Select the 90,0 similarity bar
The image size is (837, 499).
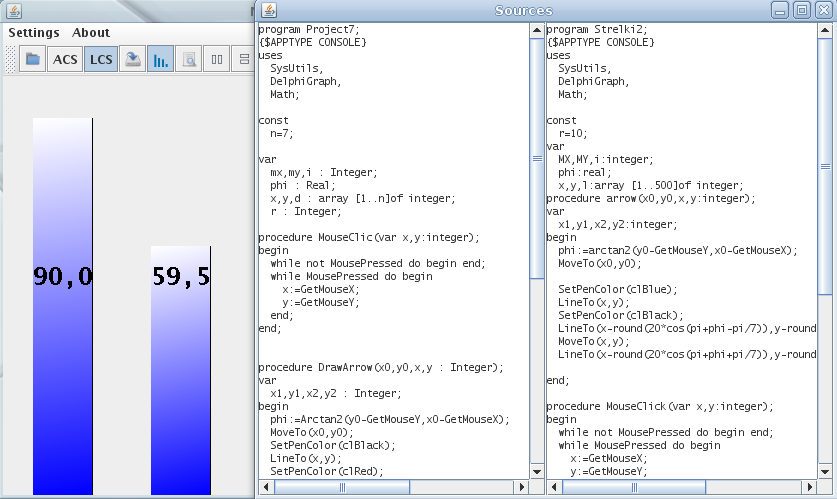pyautogui.click(x=63, y=306)
